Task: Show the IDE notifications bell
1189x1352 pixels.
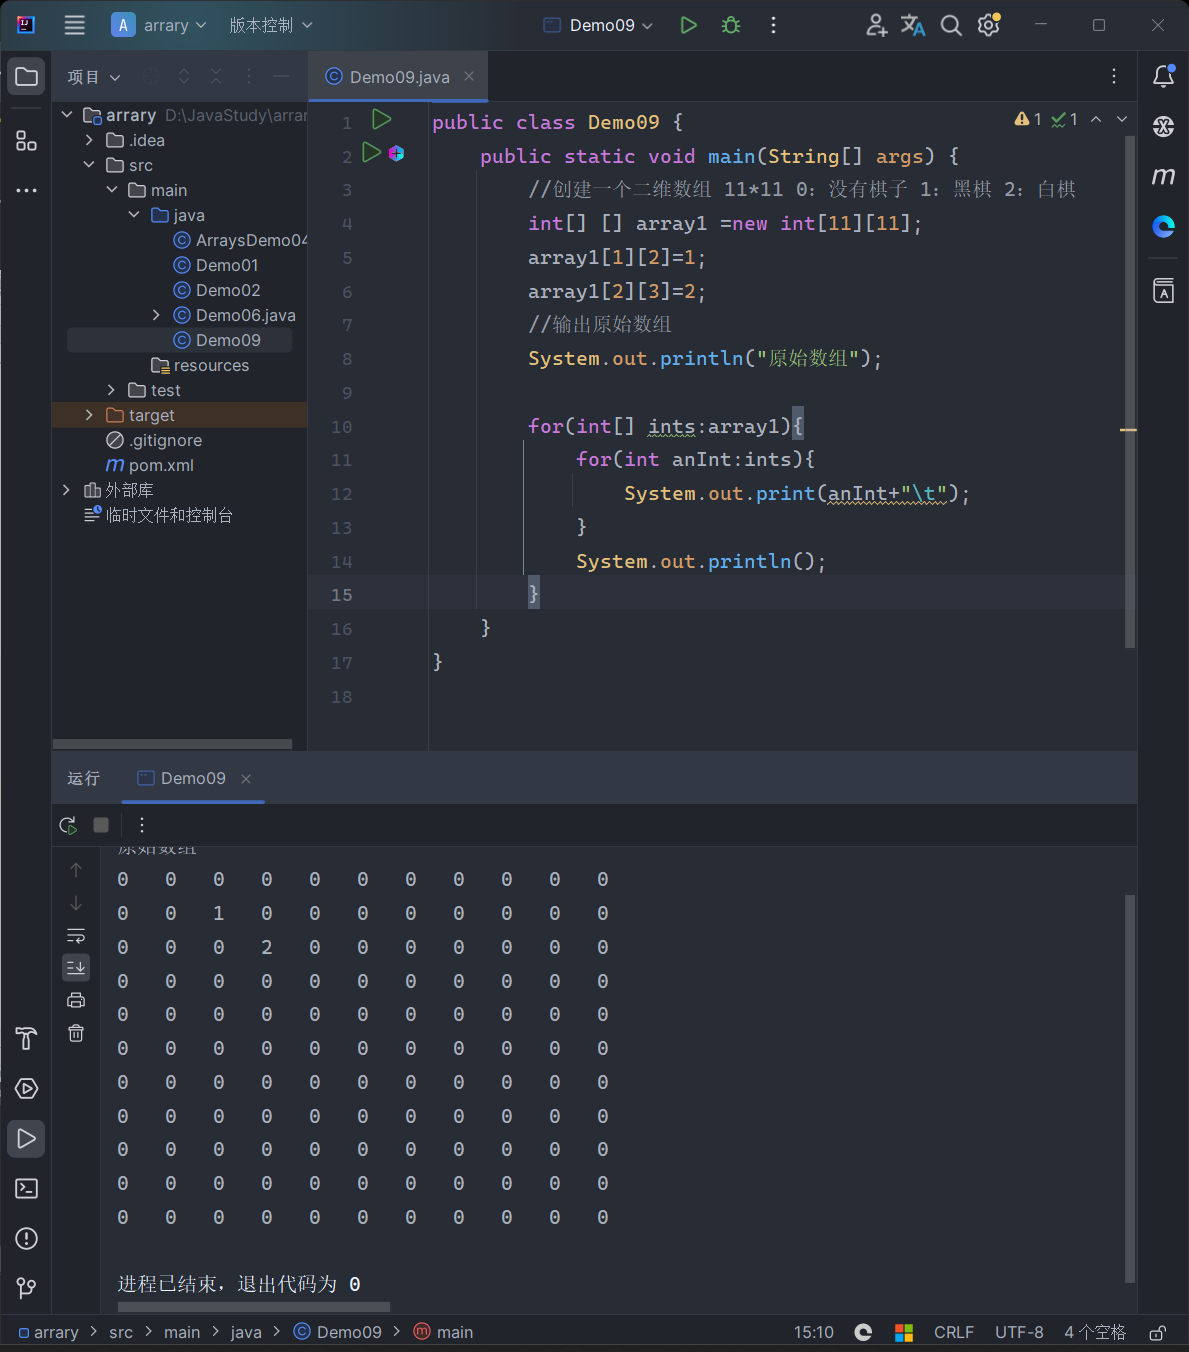Action: coord(1163,76)
